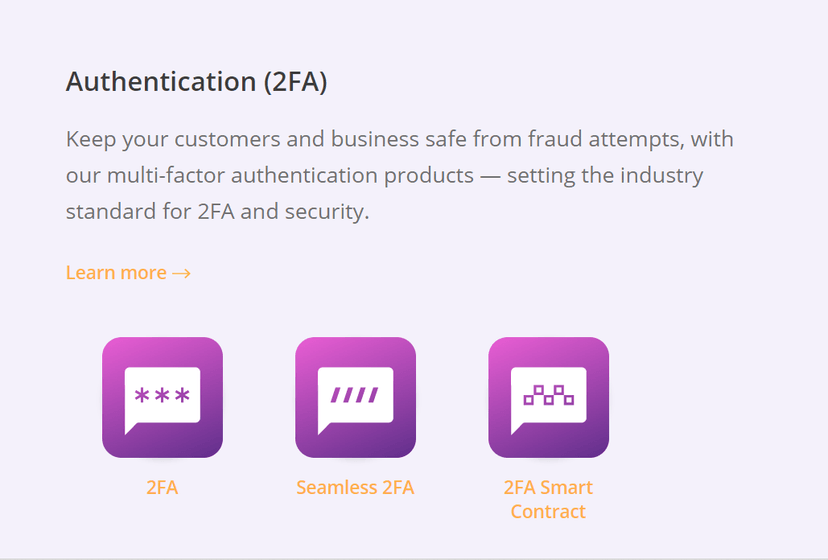
Task: Click the arrow beside Learn more
Action: click(x=182, y=273)
